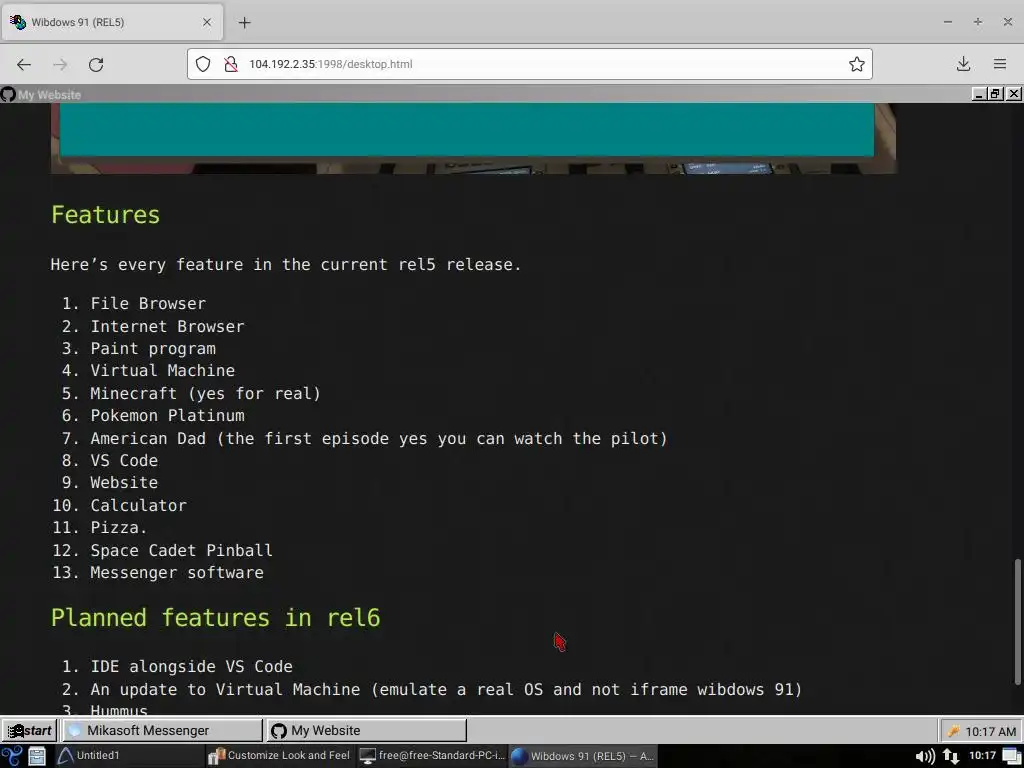This screenshot has width=1024, height=768.
Task: Open the desktop panel application menu icon
Action: pyautogui.click(x=12, y=756)
